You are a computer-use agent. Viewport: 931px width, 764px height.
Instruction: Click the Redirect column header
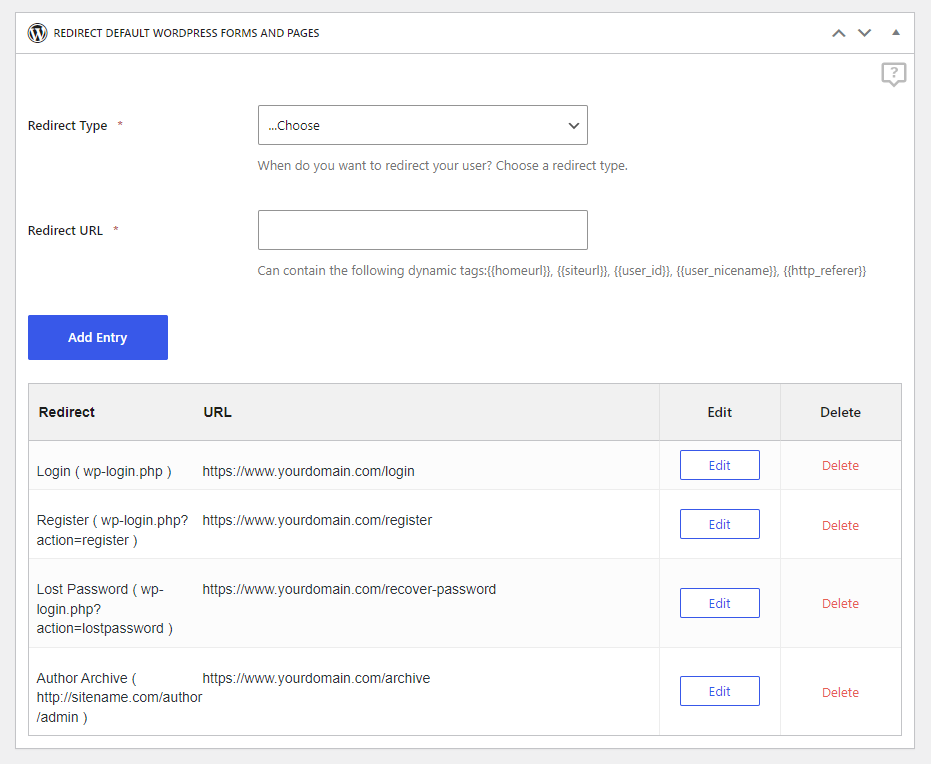point(66,412)
